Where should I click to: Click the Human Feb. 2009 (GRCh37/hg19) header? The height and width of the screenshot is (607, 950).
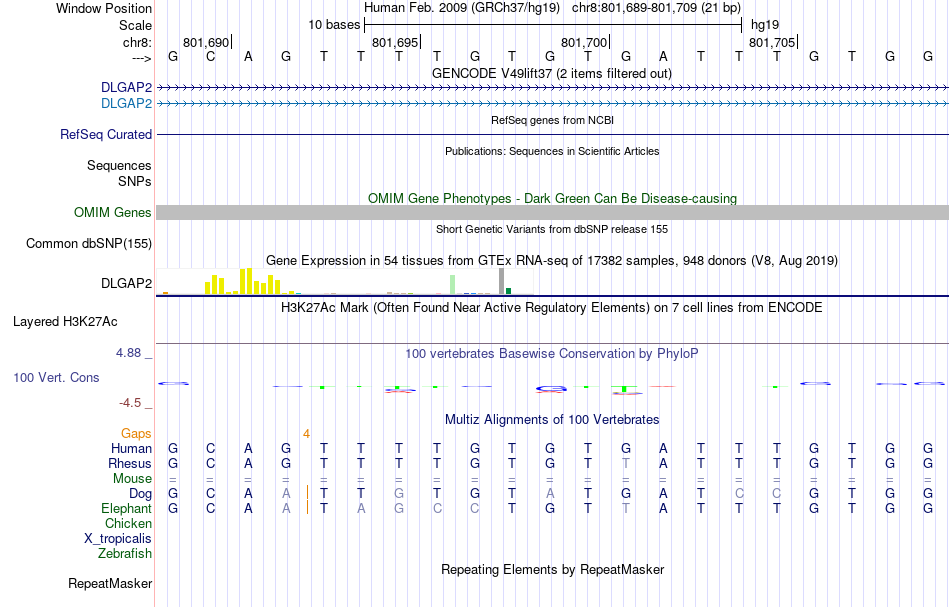[462, 8]
